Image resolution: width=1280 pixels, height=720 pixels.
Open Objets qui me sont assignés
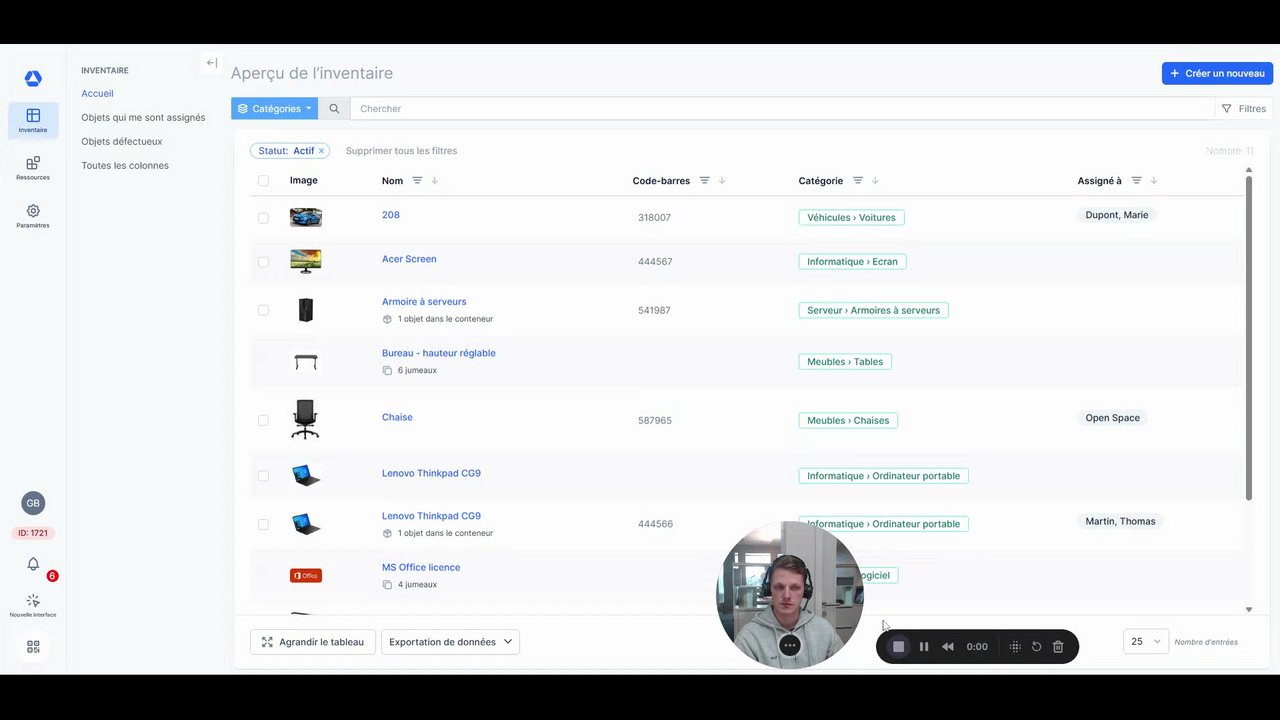click(143, 118)
